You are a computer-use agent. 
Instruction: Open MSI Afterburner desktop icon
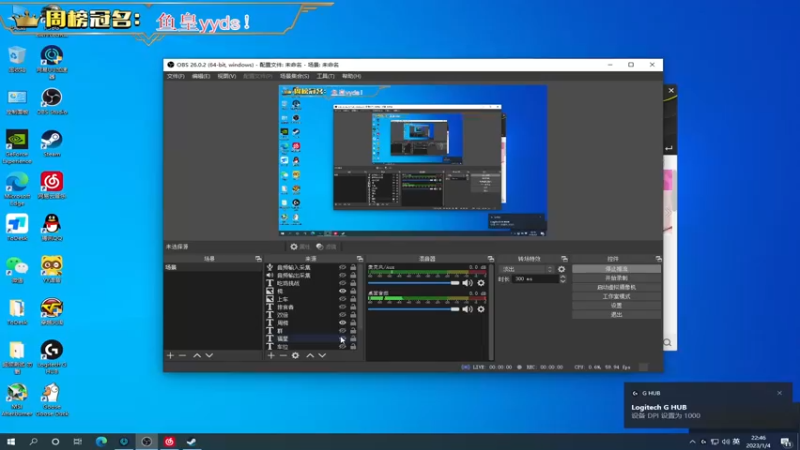click(x=17, y=399)
